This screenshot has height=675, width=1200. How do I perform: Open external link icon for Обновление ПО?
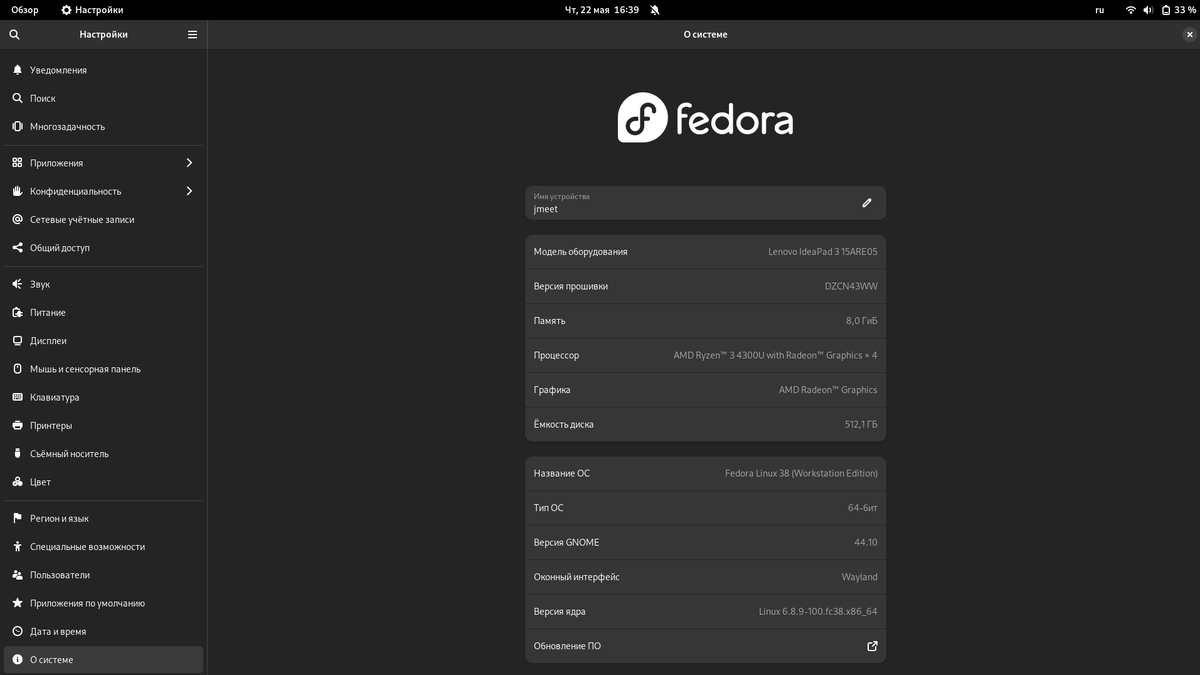(872, 646)
